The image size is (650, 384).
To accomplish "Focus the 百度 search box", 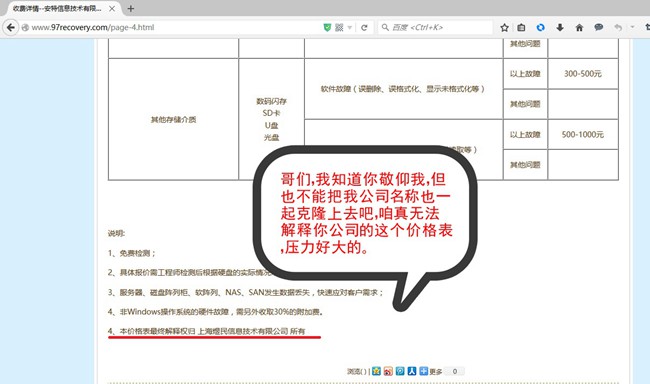I will (435, 27).
